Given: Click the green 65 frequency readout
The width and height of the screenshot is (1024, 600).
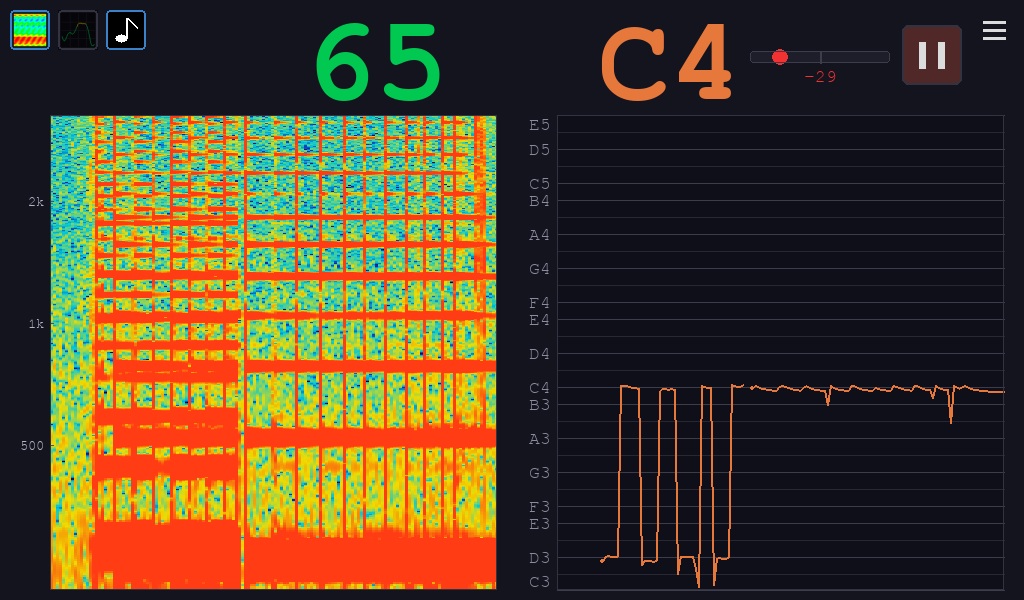Looking at the screenshot, I should [x=380, y=63].
